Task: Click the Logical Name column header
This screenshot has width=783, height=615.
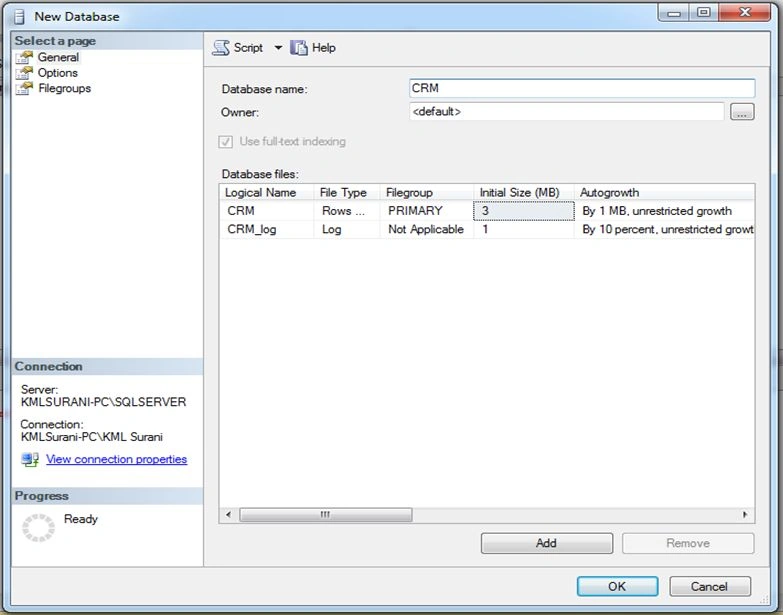Action: tap(266, 193)
